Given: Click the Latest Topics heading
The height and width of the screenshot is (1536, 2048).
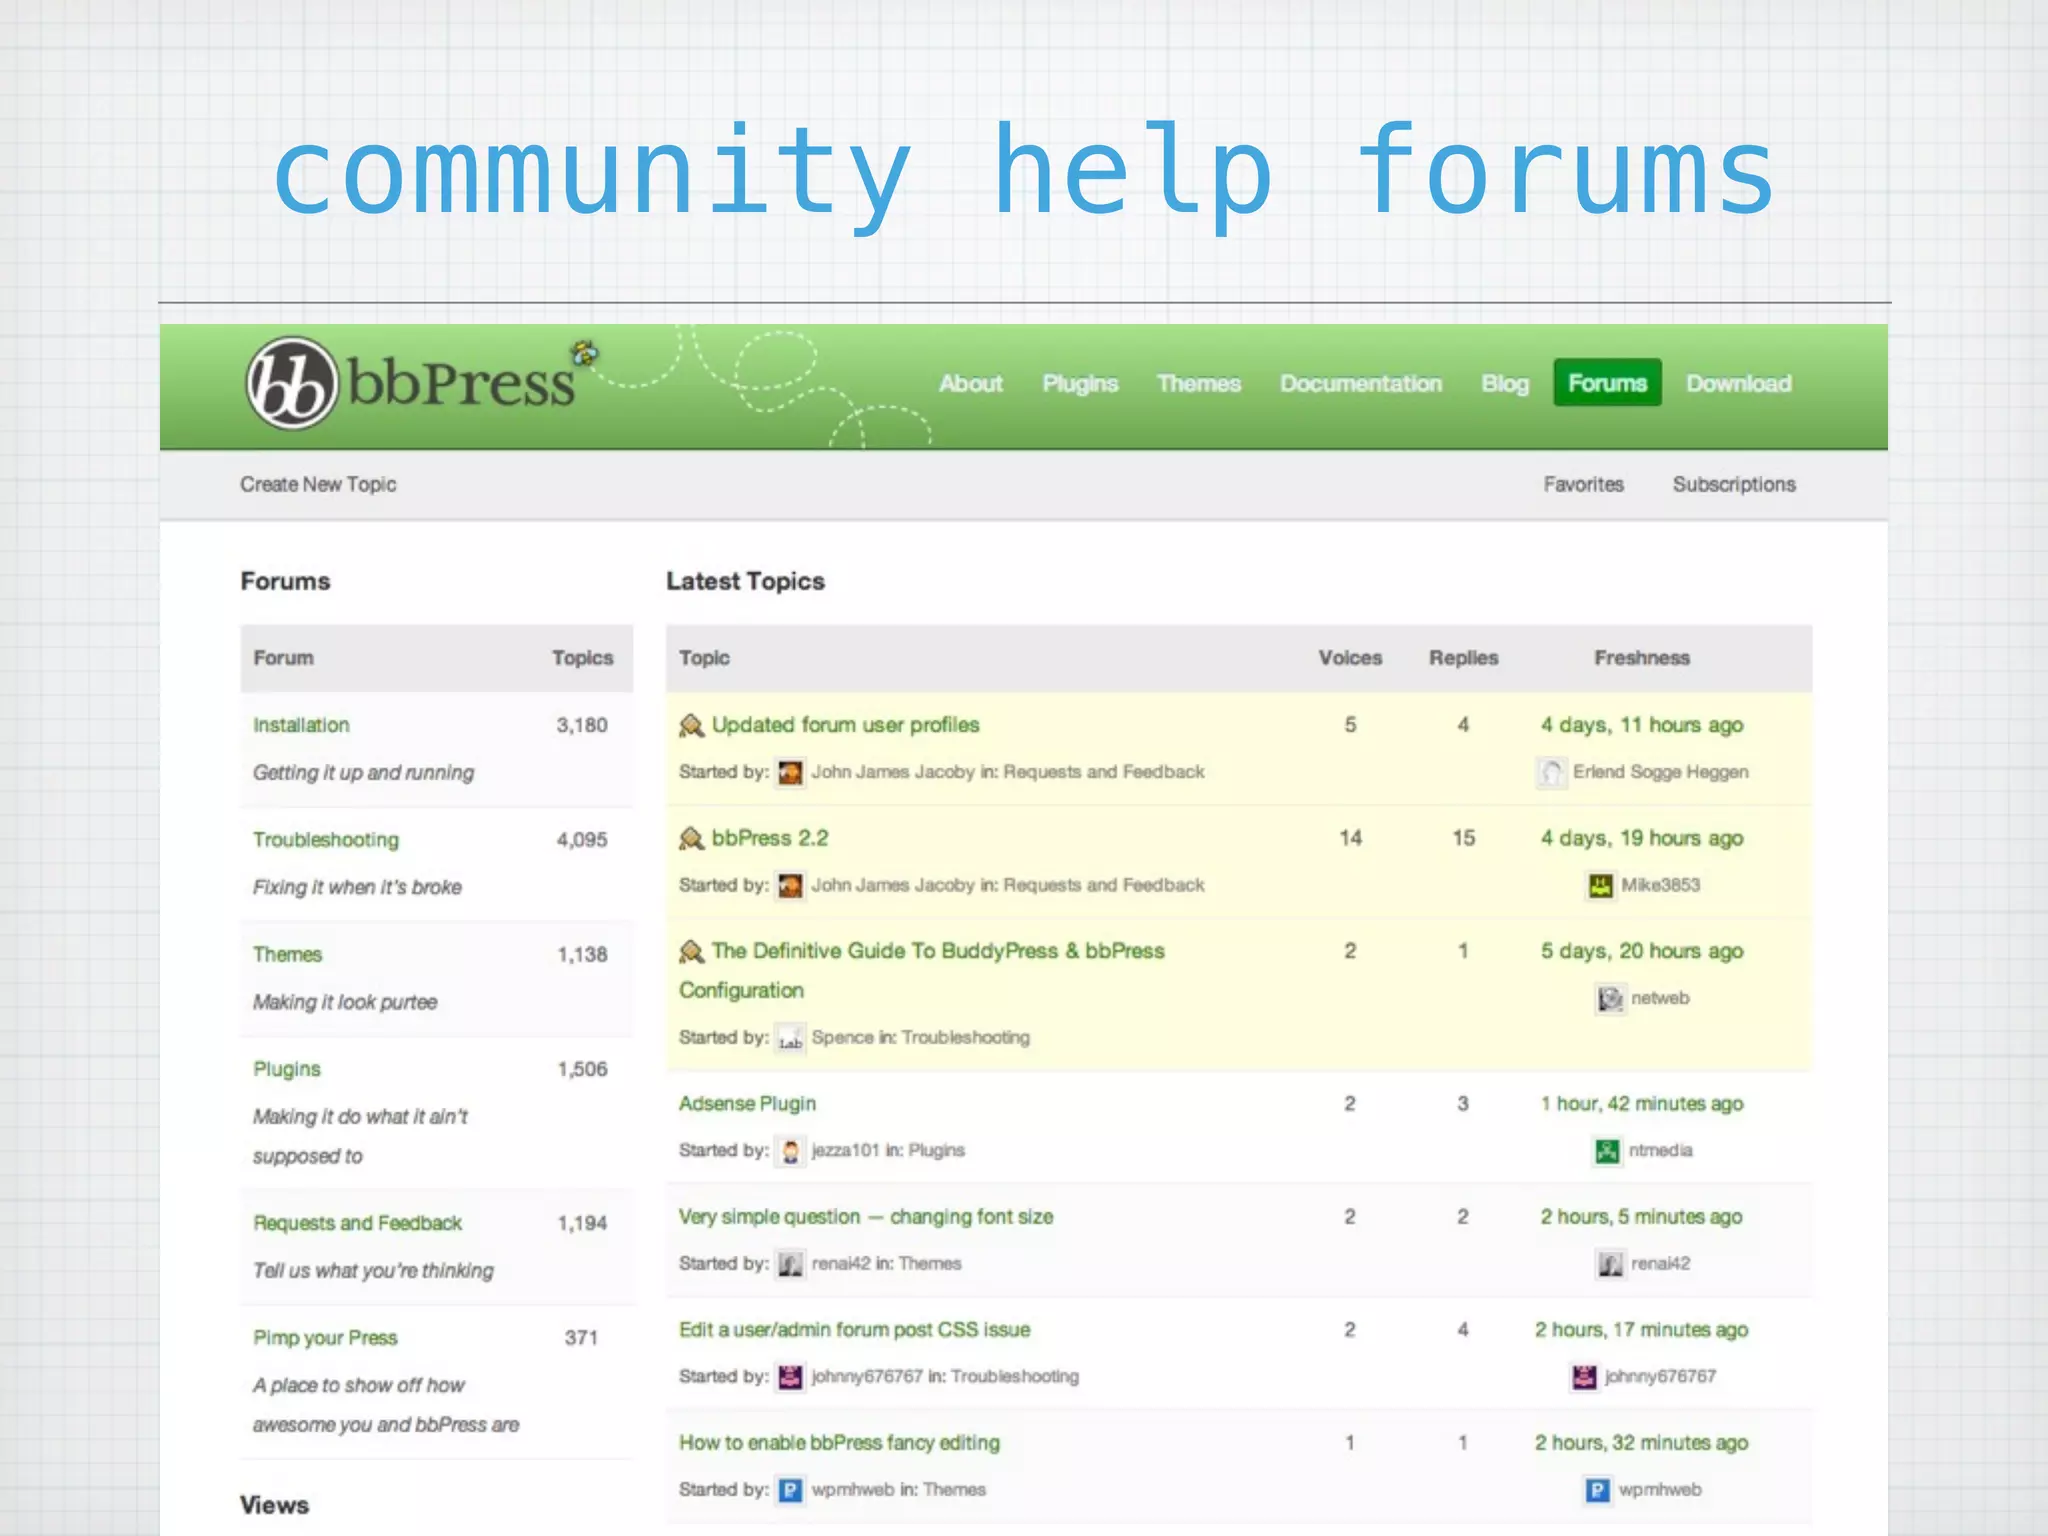Looking at the screenshot, I should pos(745,581).
